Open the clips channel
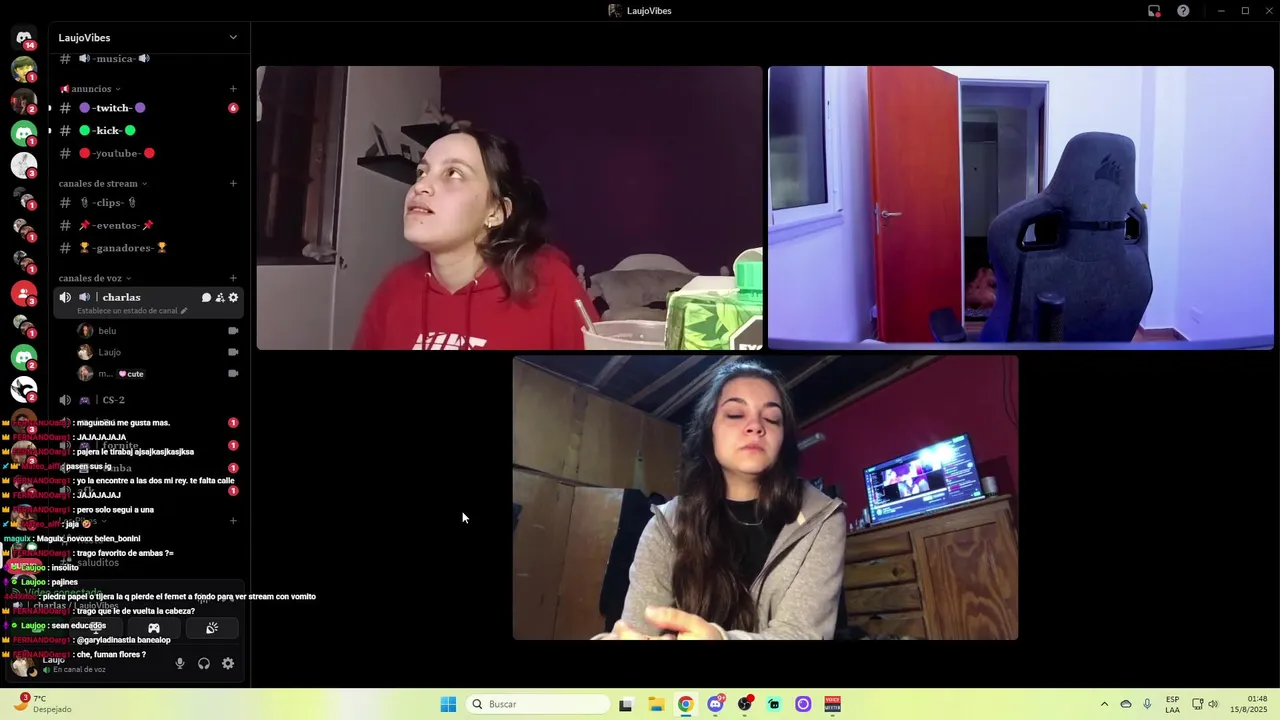This screenshot has width=1280, height=720. (149, 203)
